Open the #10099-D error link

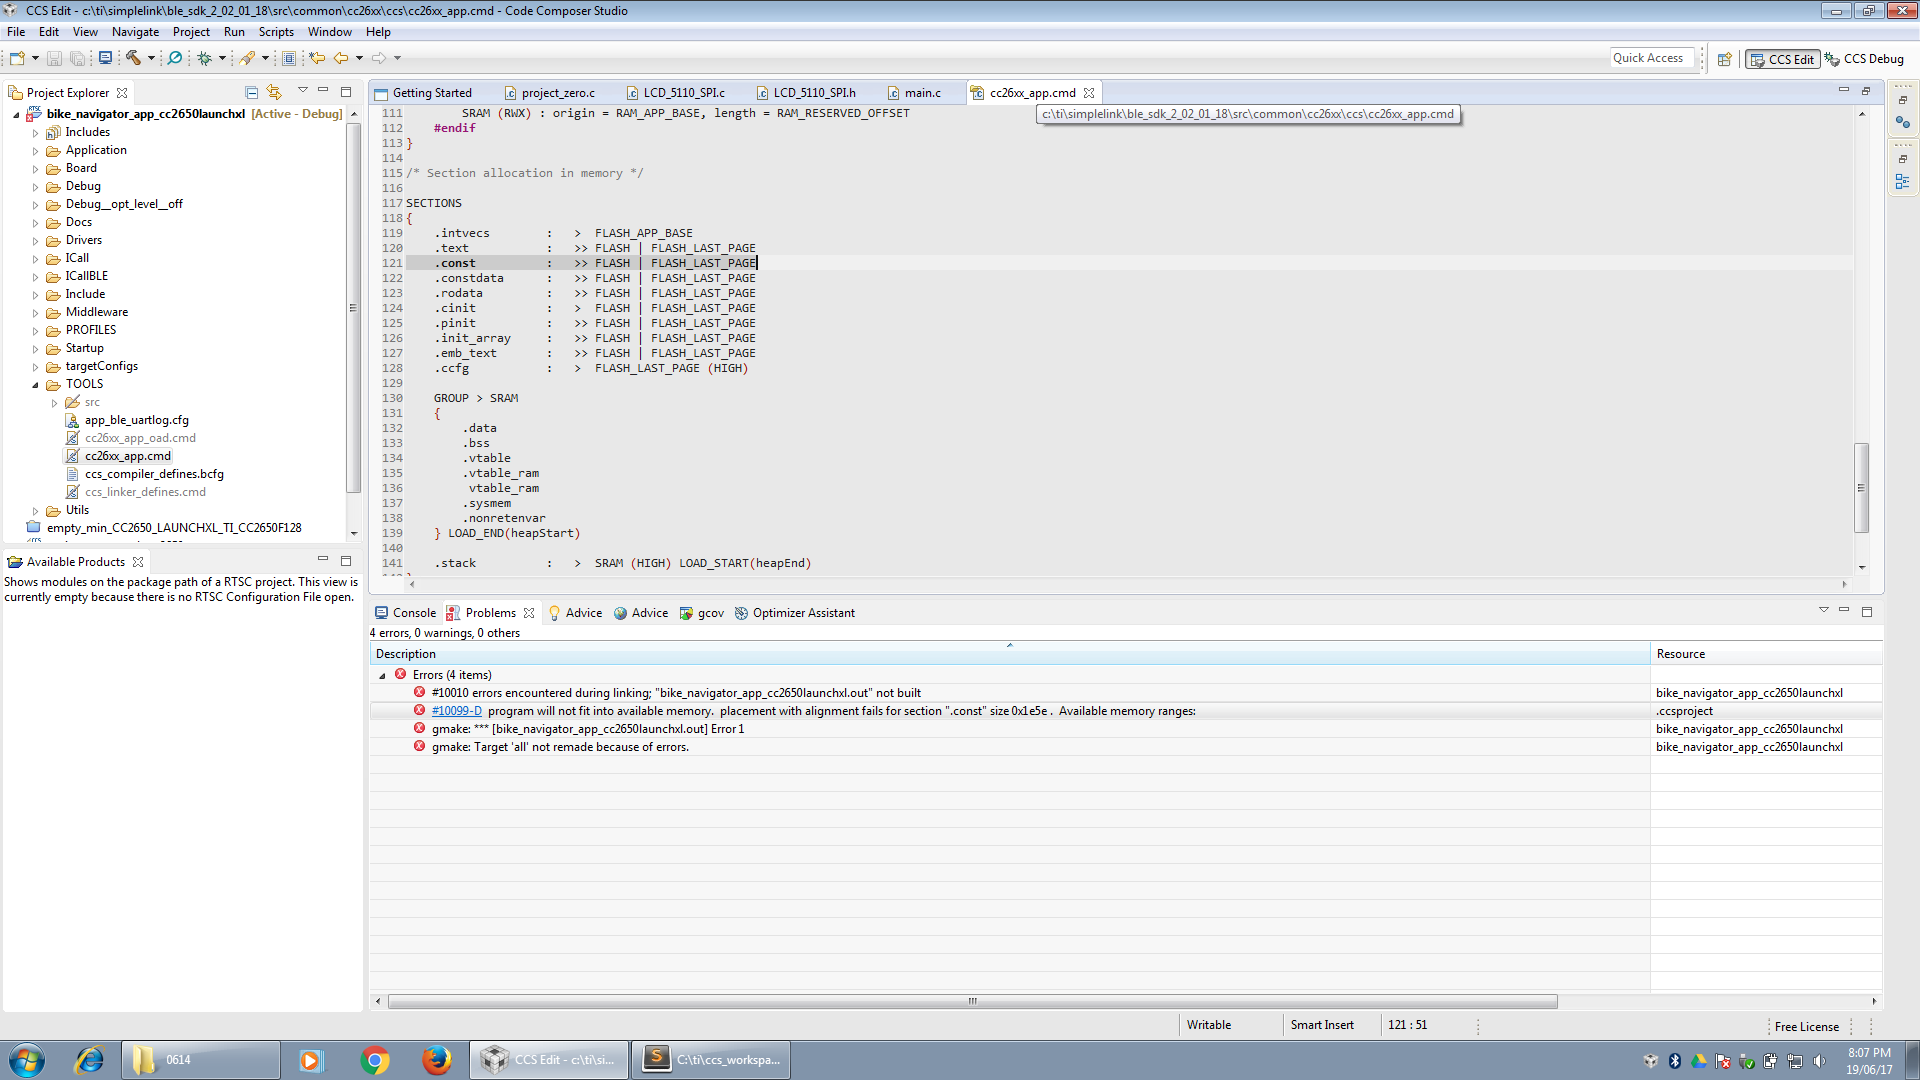pos(456,711)
